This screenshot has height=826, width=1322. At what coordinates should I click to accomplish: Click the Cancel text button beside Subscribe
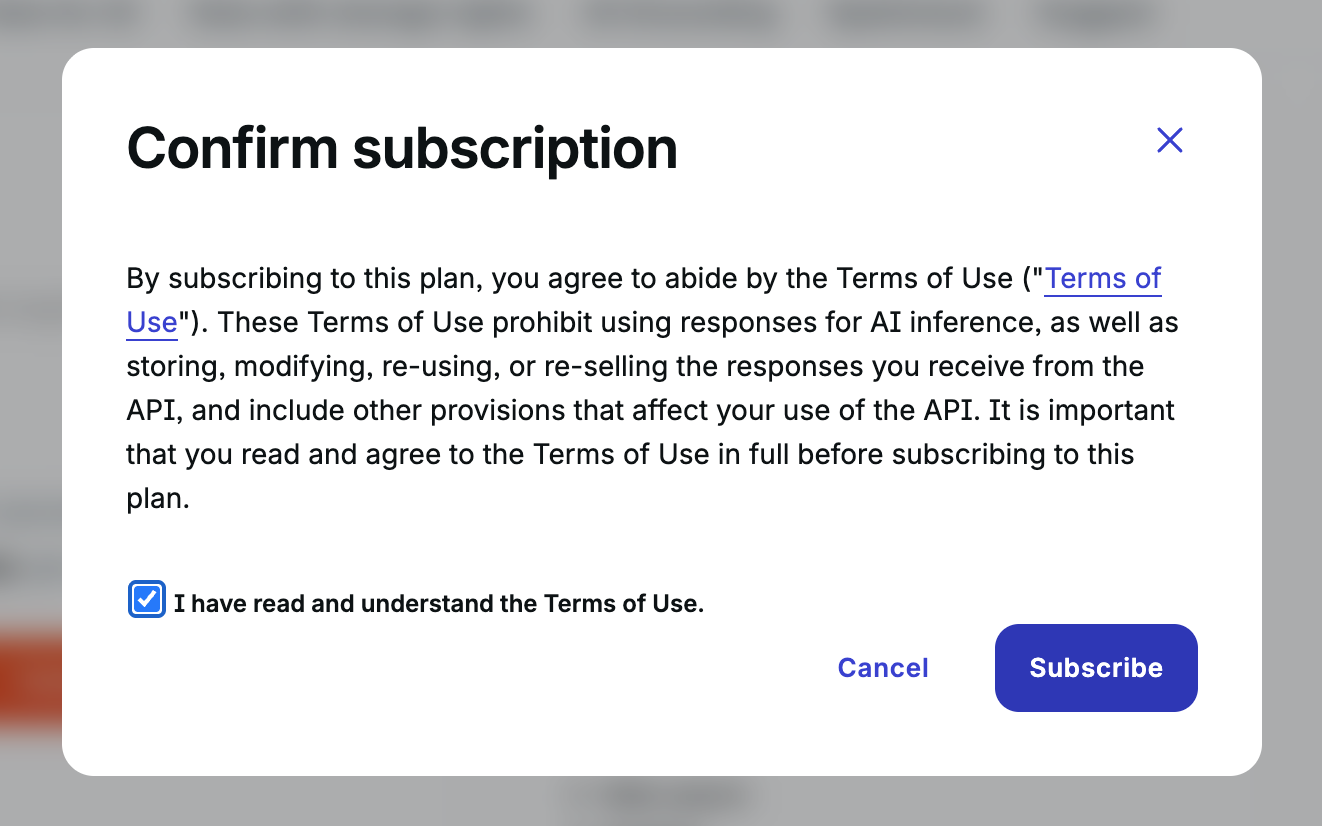click(x=883, y=668)
